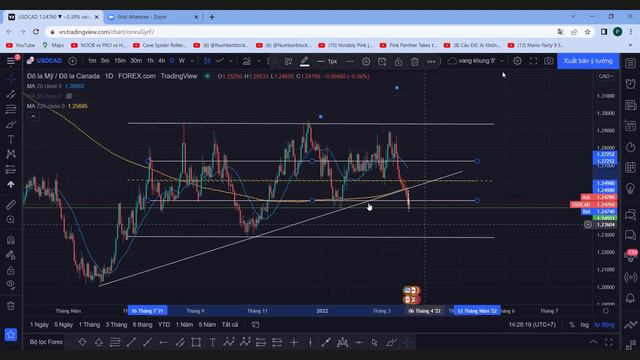
Task: Collapse the indicator legend arrow
Action: [33, 116]
